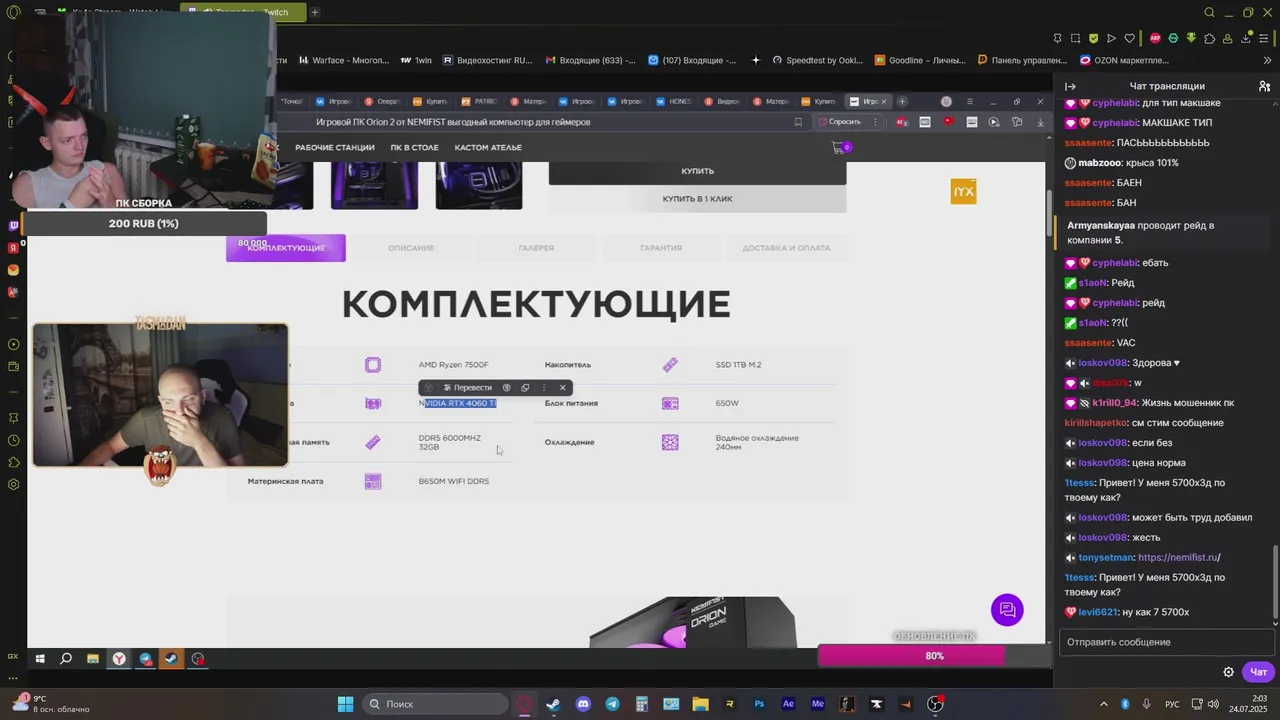Open Twitch chat community users icon
1280x720 pixels.
pyautogui.click(x=1264, y=86)
